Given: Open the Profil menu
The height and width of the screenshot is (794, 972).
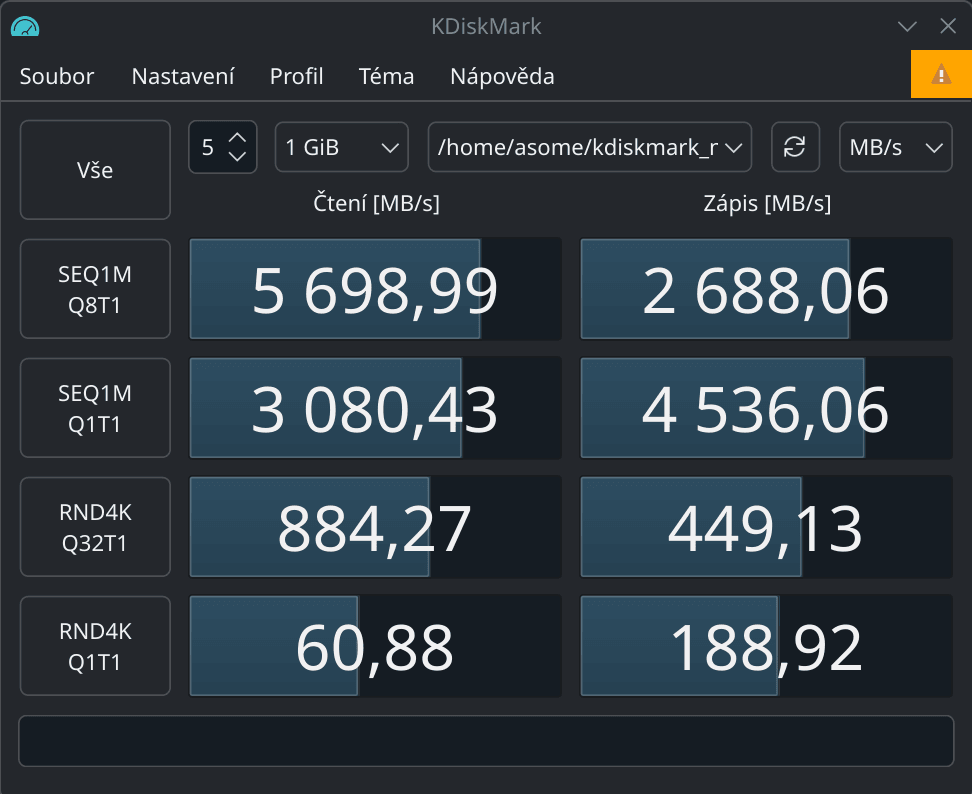Looking at the screenshot, I should pos(296,76).
